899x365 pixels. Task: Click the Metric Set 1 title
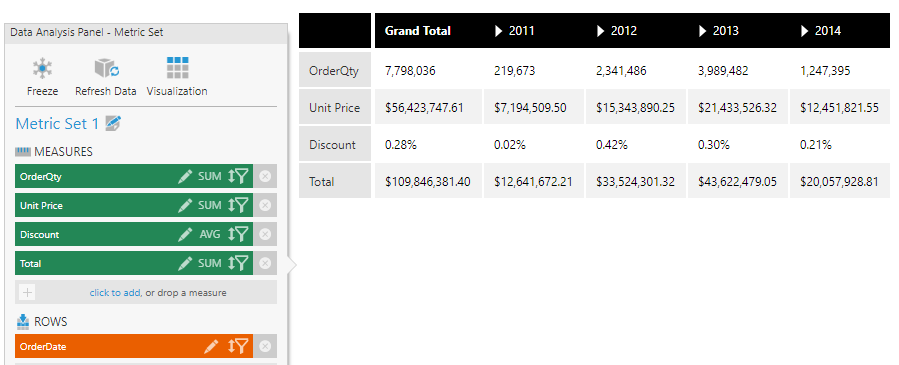click(x=57, y=124)
